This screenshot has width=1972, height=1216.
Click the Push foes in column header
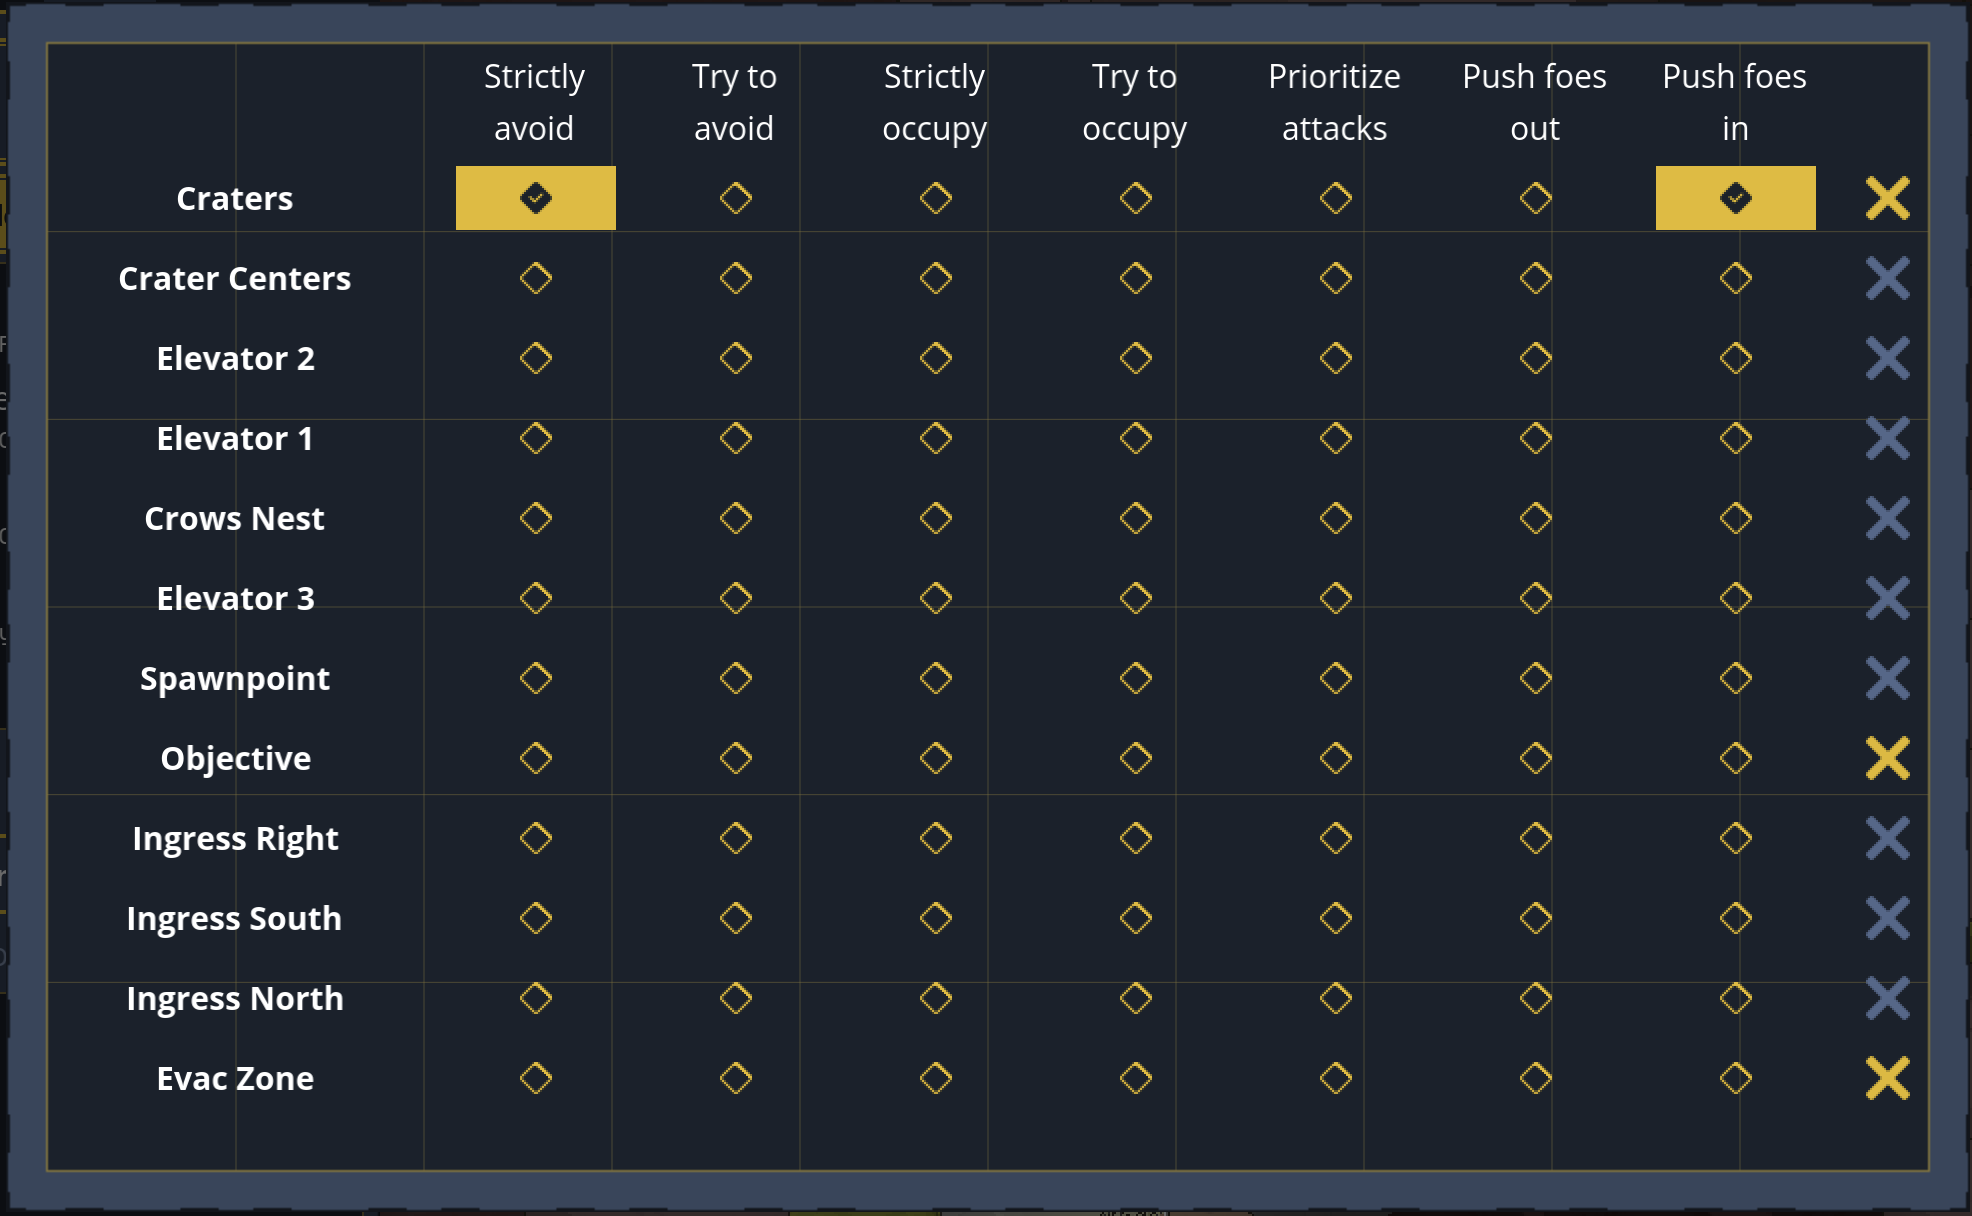pos(1734,102)
